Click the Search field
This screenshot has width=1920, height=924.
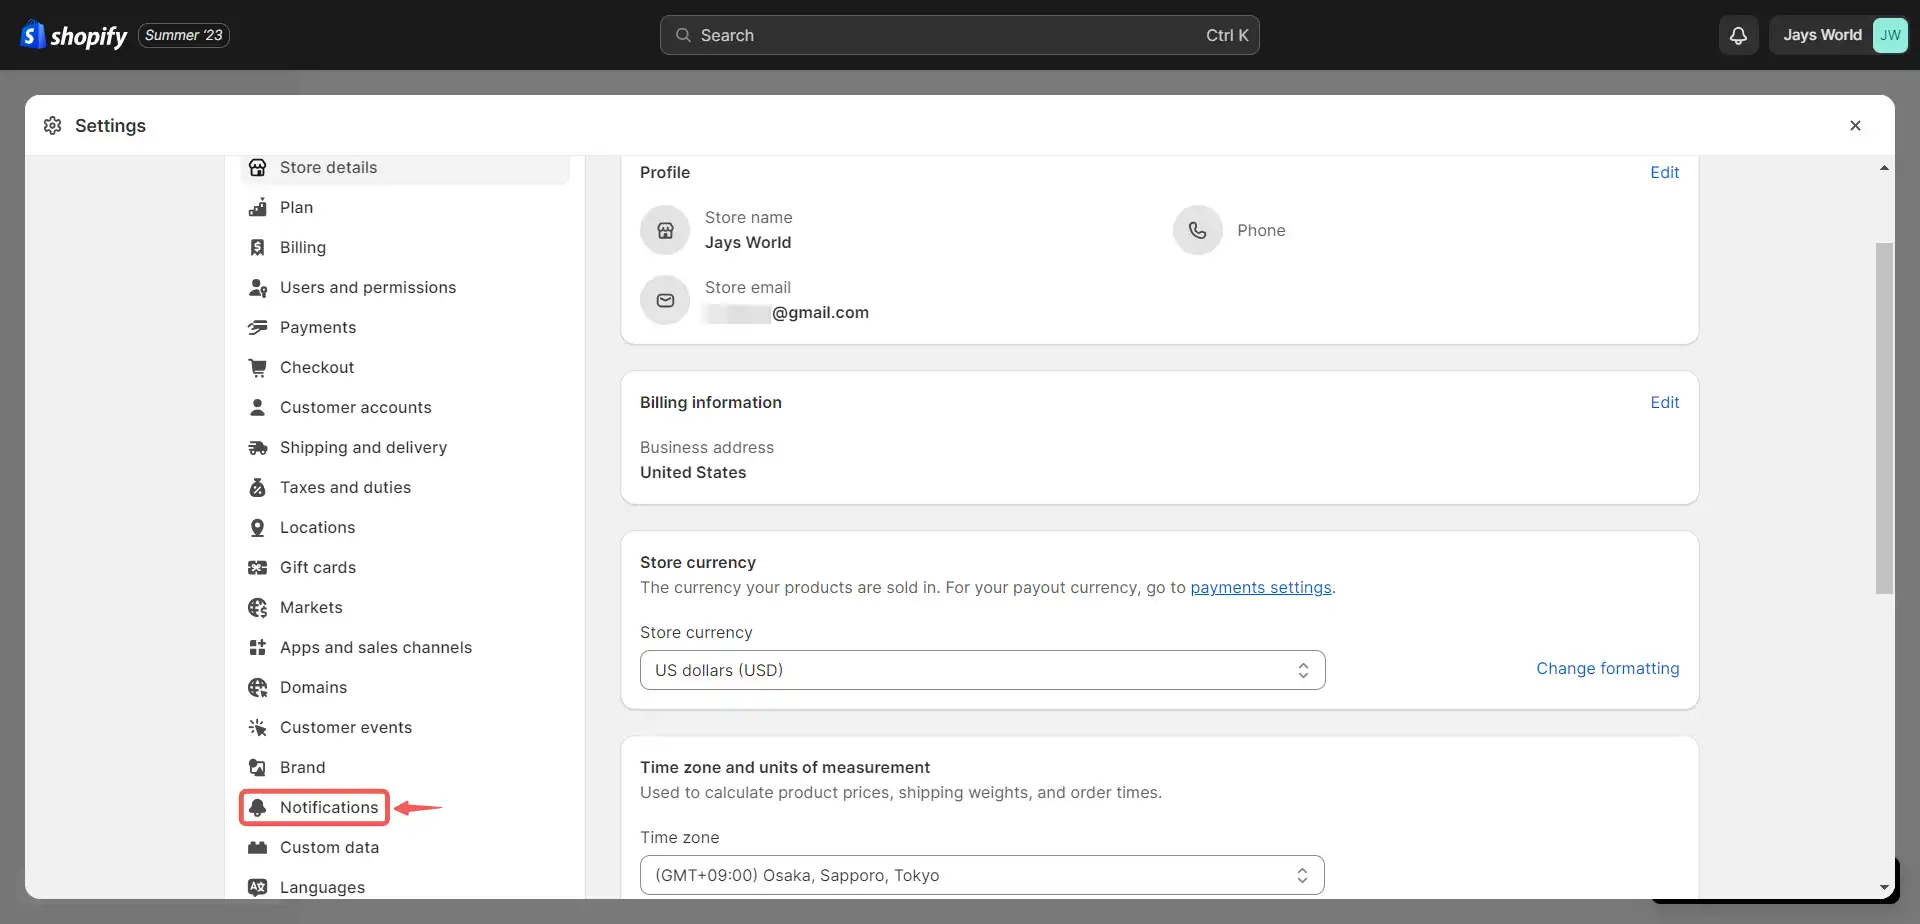959,35
